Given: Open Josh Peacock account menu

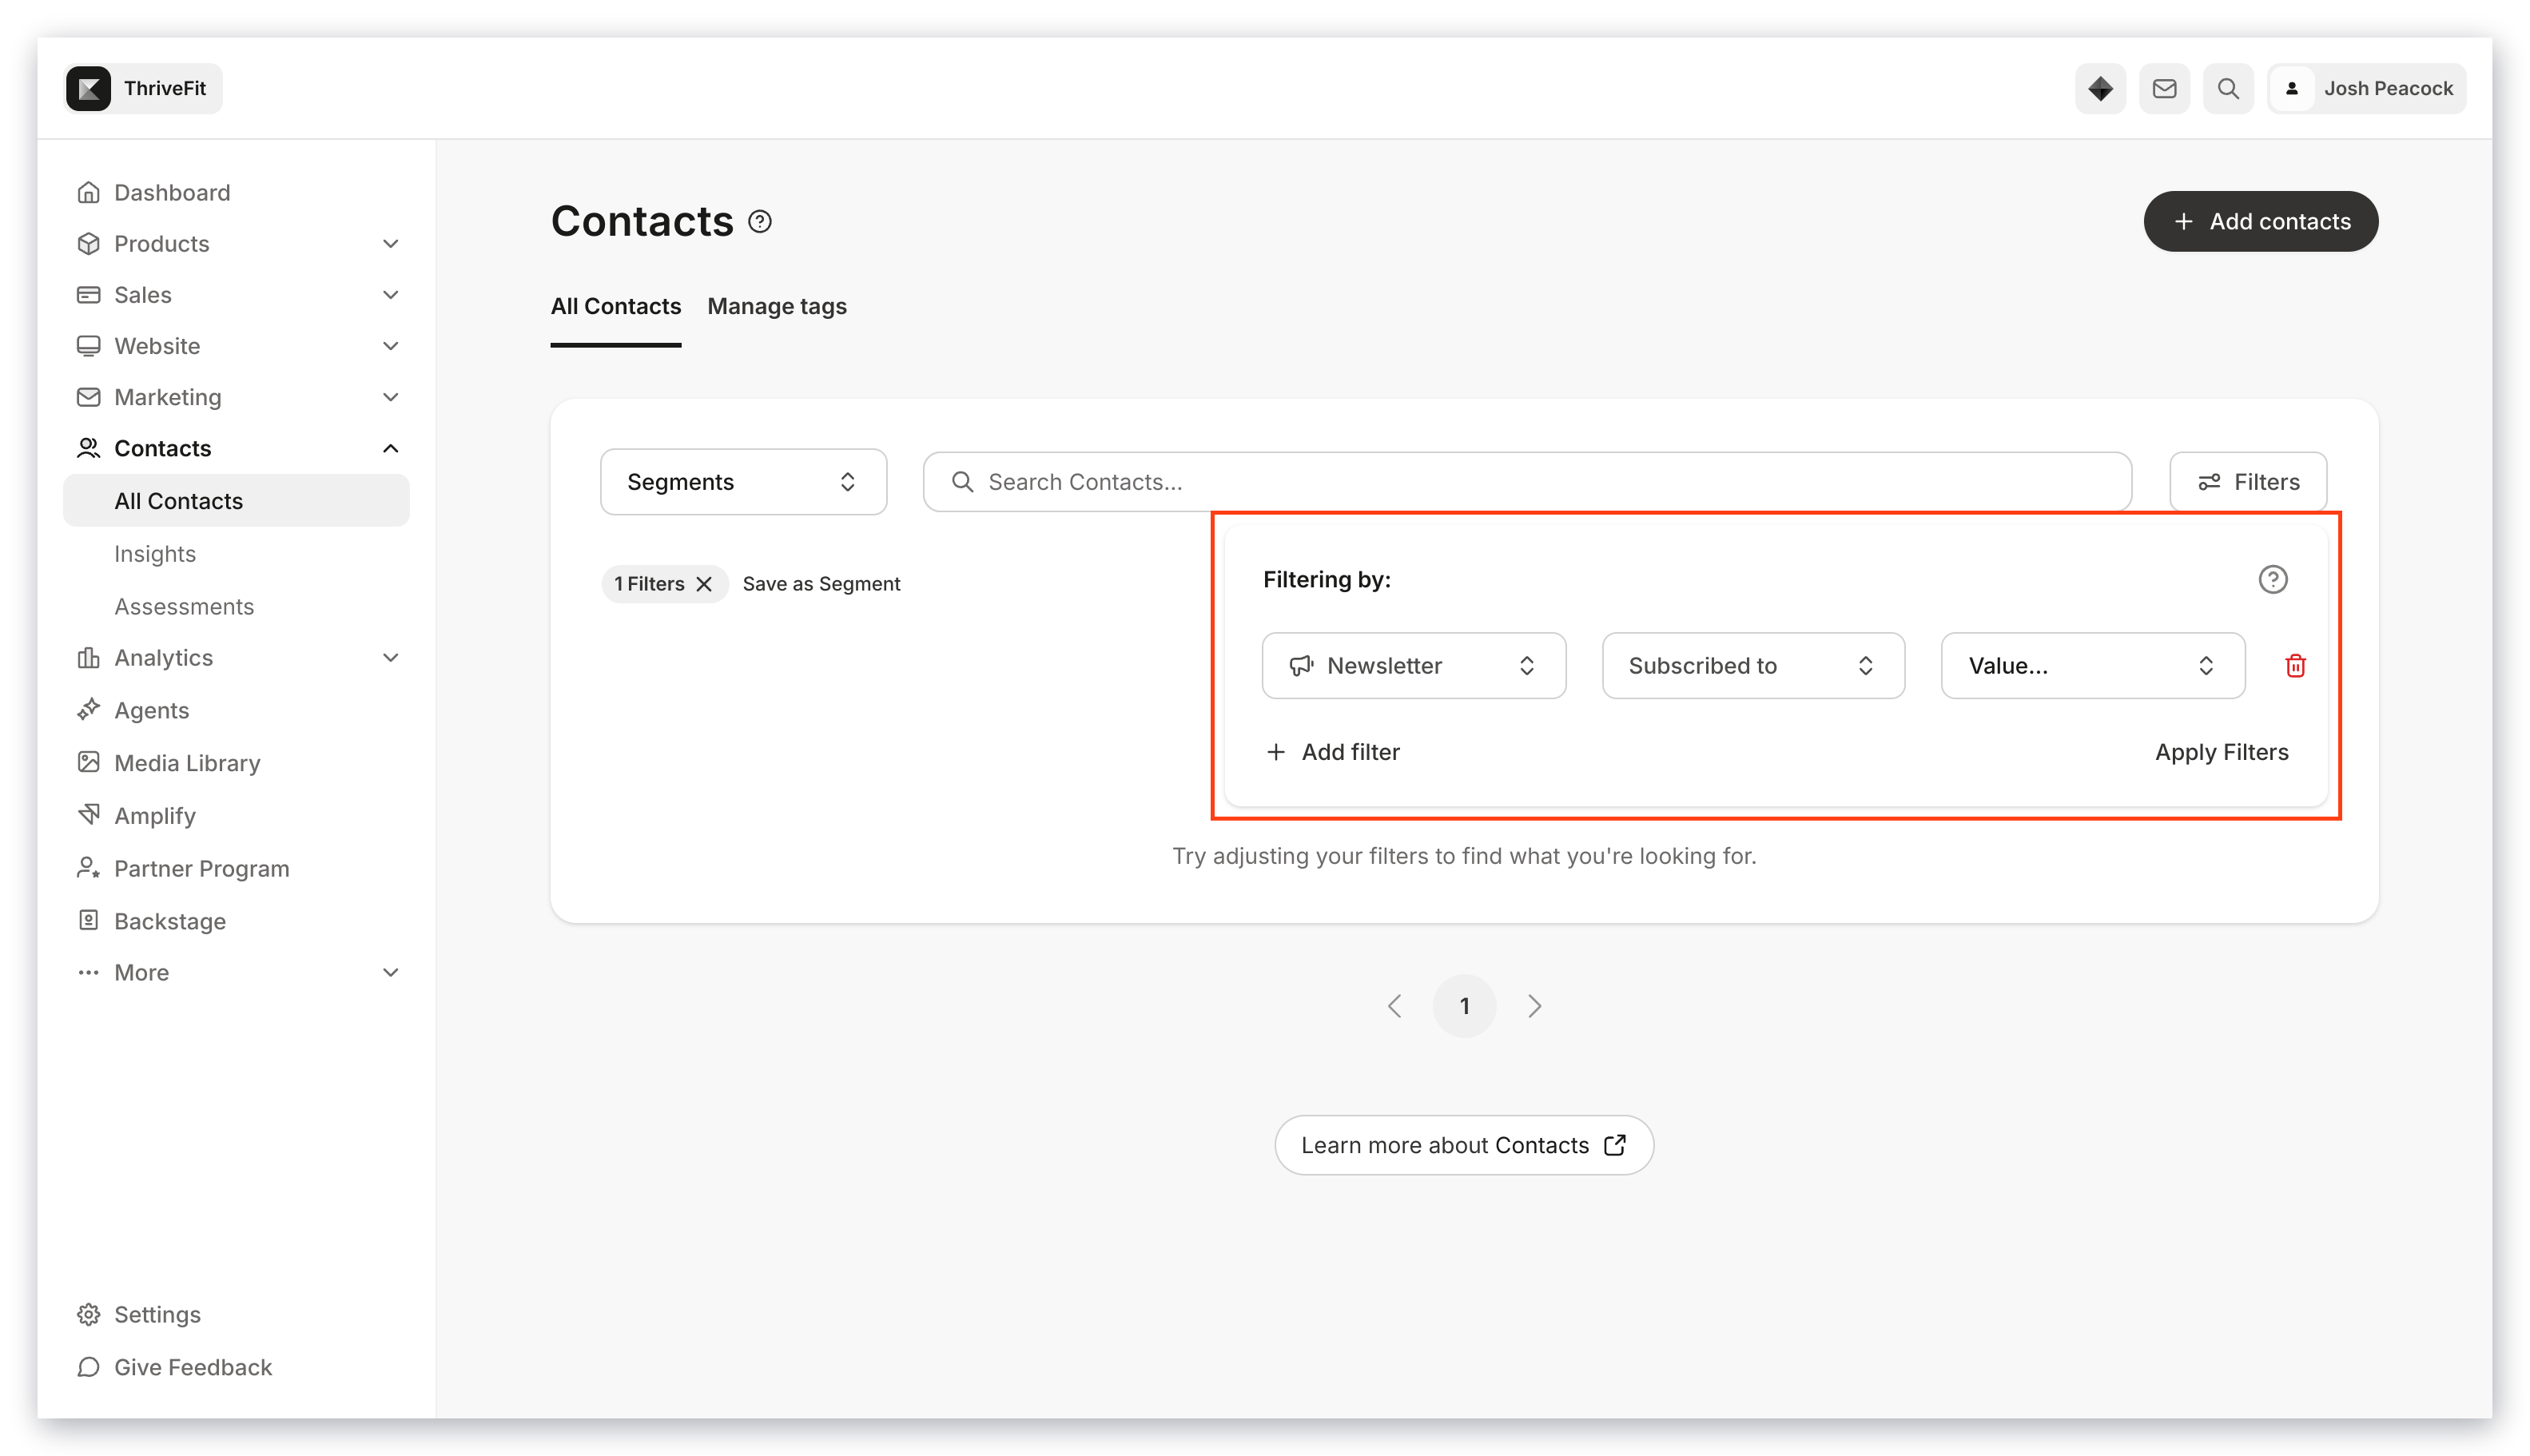Looking at the screenshot, I should [2367, 88].
